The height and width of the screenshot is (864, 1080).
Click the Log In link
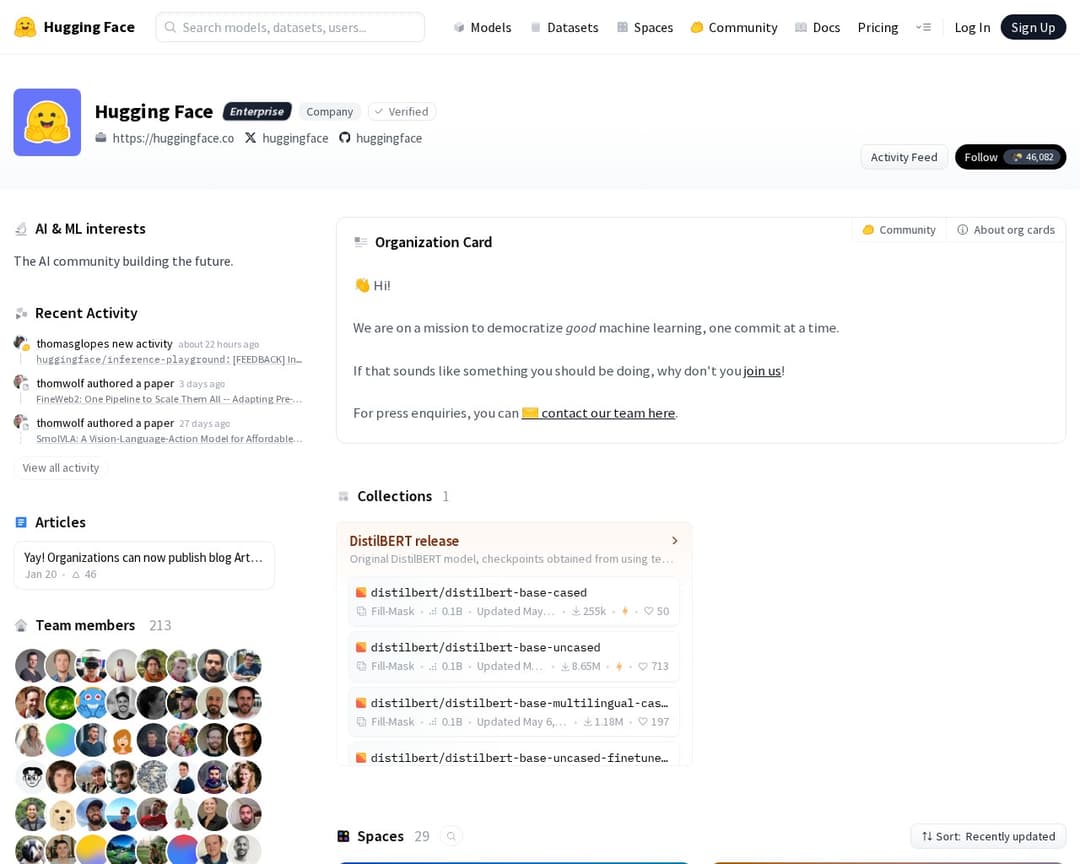(x=972, y=28)
